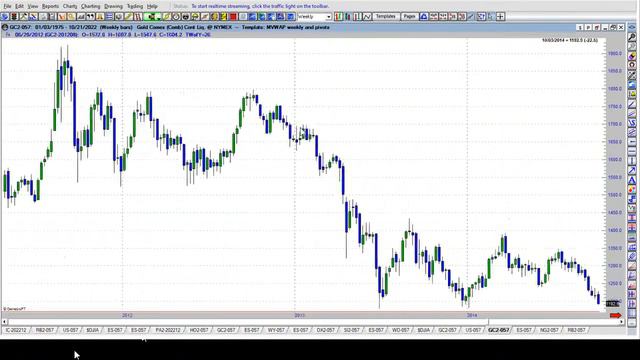Open the Charts menu
This screenshot has width=640, height=360.
click(x=70, y=6)
